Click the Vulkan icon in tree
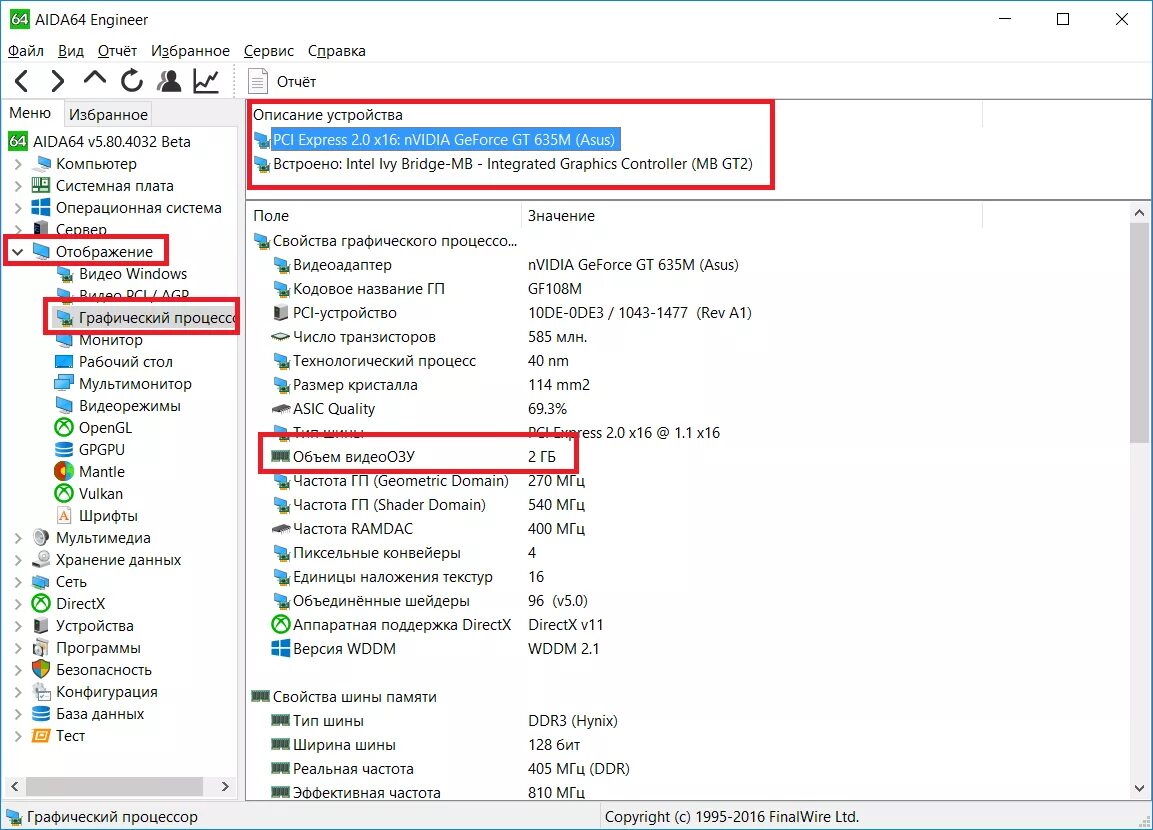The width and height of the screenshot is (1153, 830). click(x=64, y=493)
